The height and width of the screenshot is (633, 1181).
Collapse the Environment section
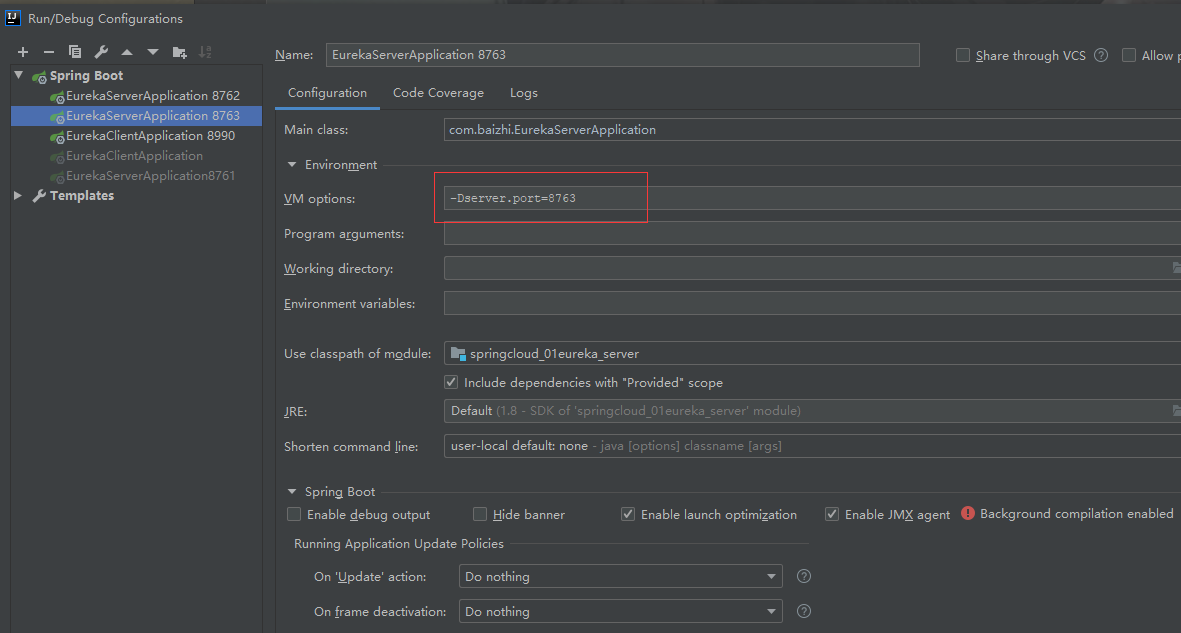point(292,164)
